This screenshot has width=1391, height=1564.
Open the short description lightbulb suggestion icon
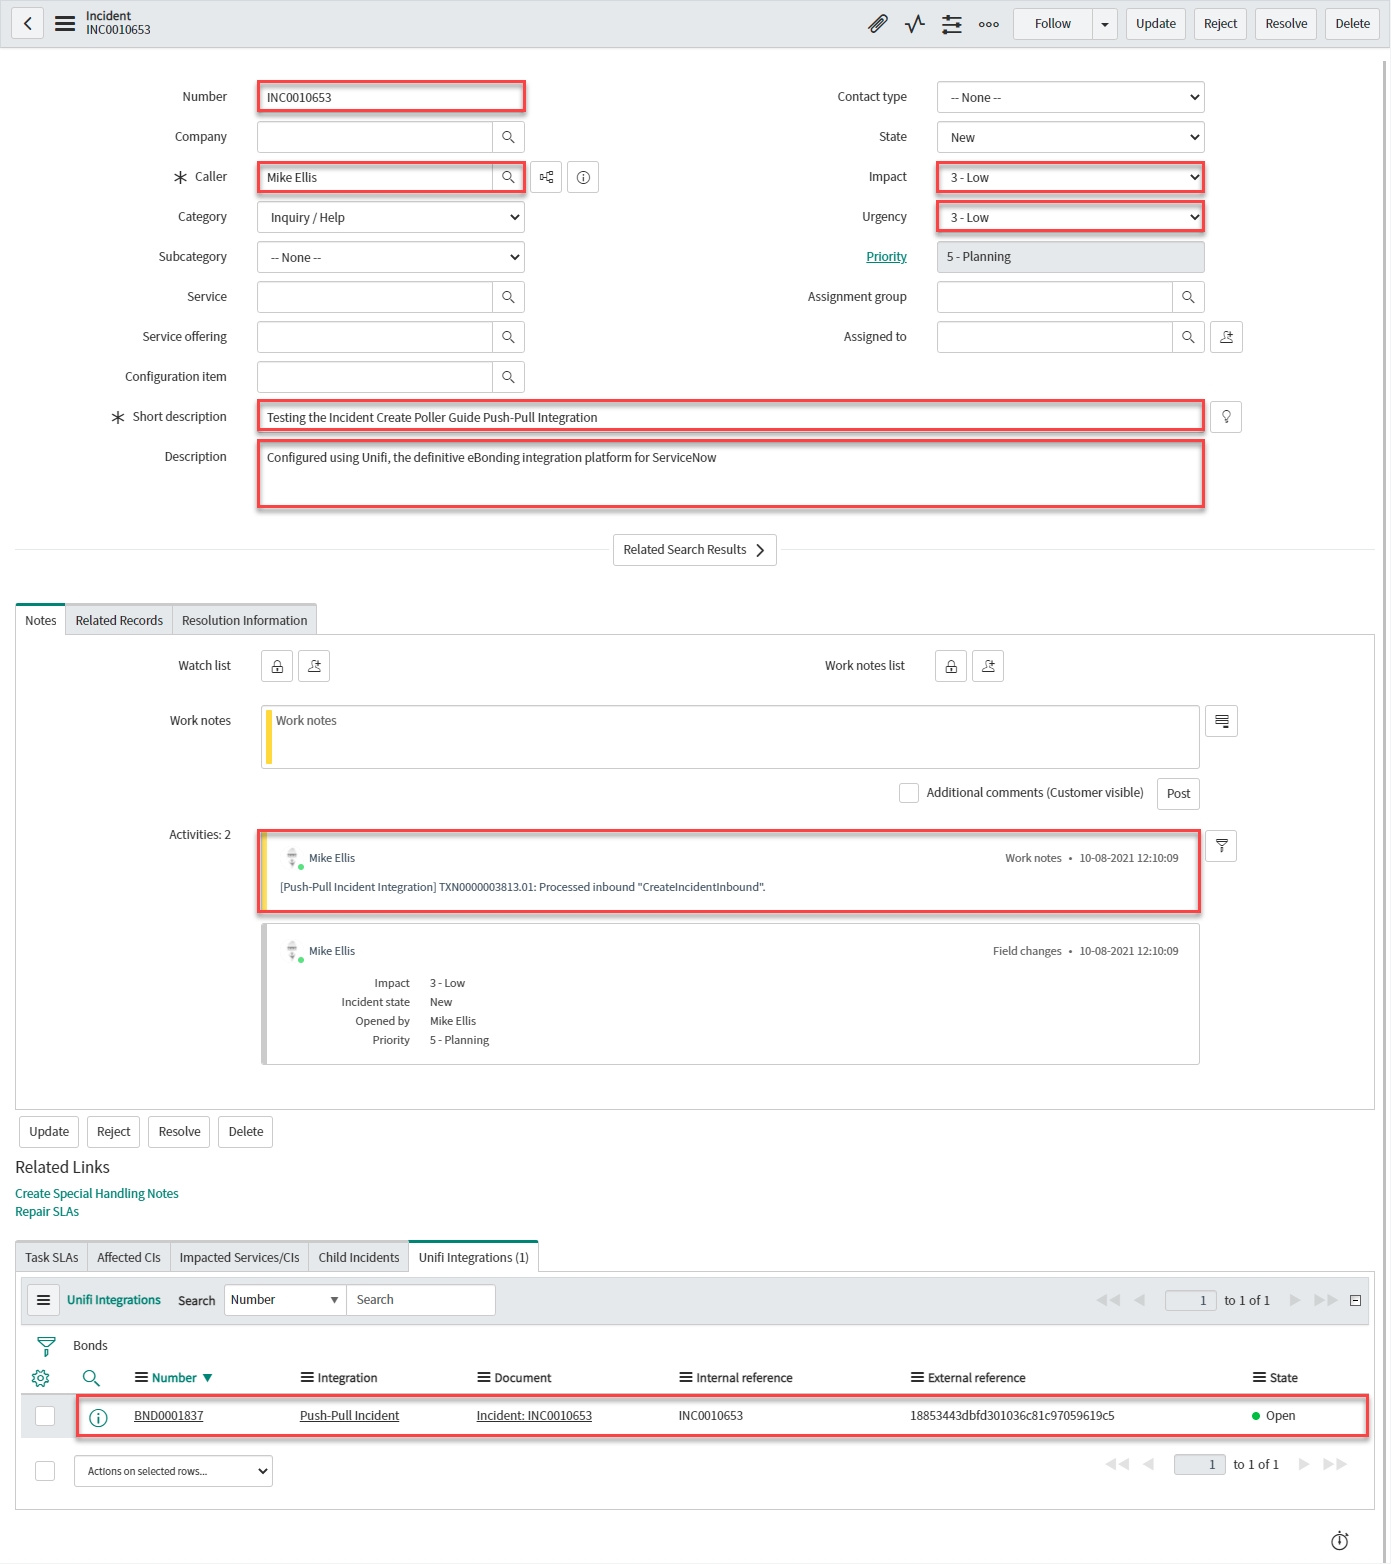tap(1225, 417)
